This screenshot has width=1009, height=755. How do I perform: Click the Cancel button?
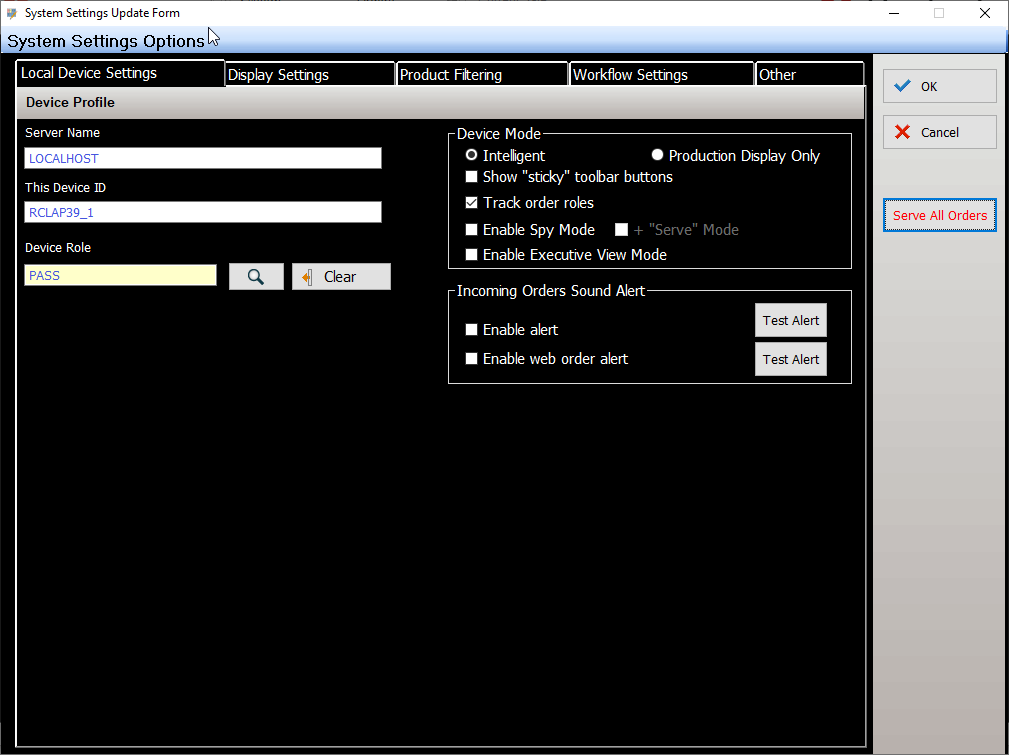[940, 132]
